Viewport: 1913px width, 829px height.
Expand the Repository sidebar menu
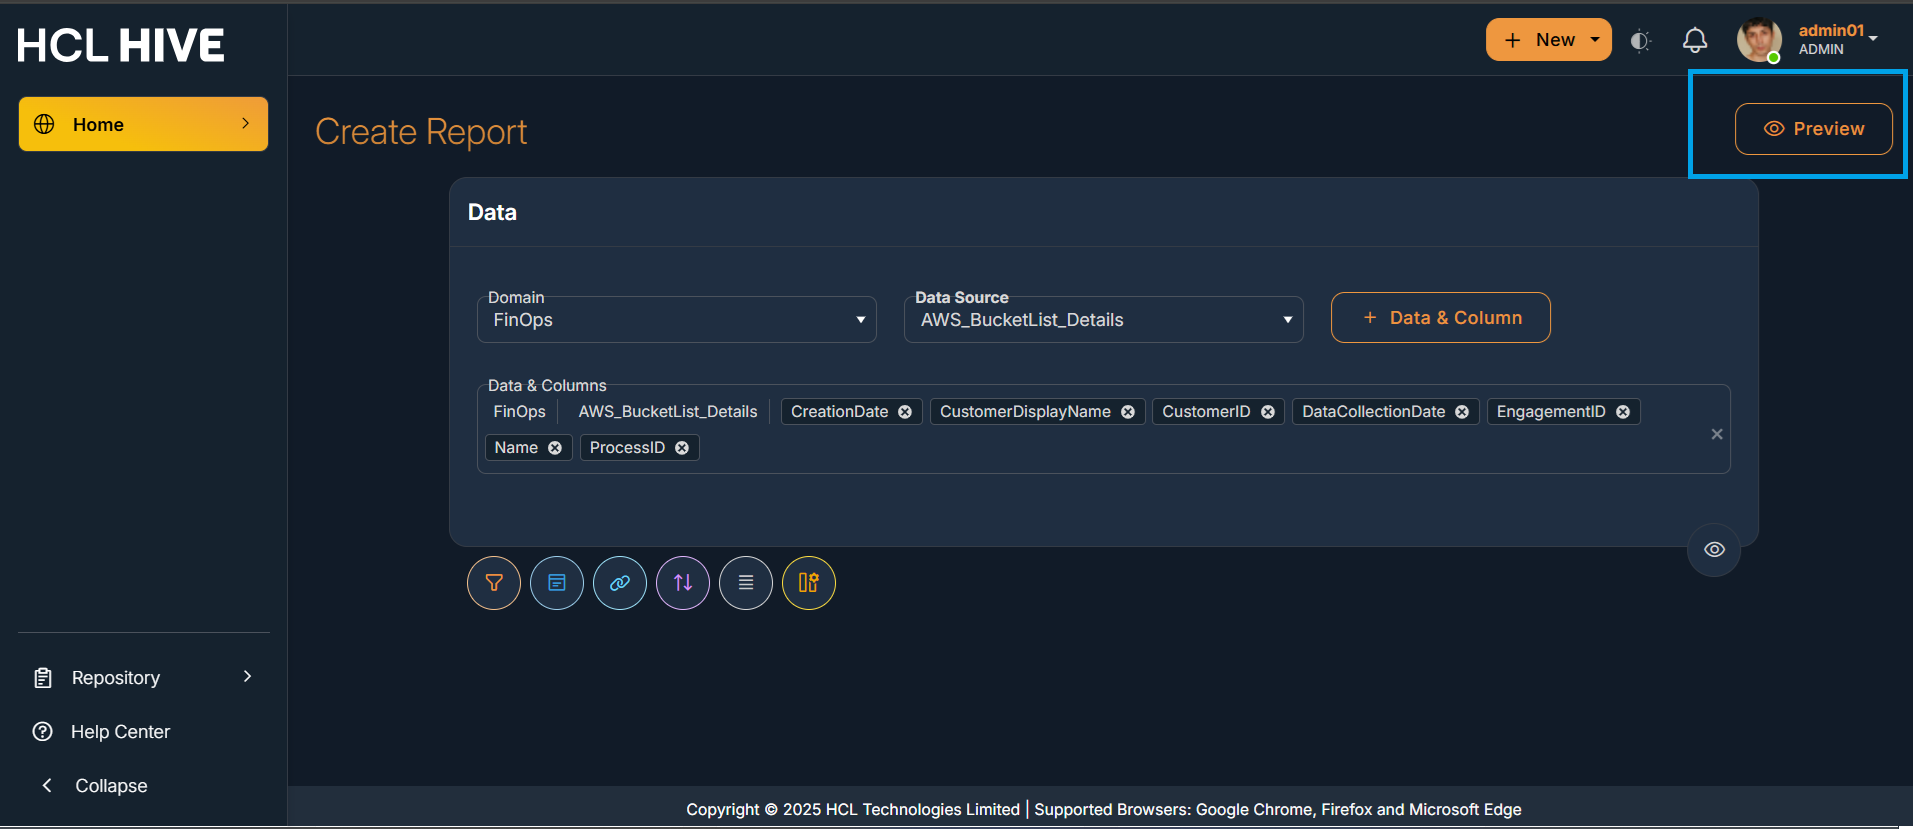click(x=143, y=678)
